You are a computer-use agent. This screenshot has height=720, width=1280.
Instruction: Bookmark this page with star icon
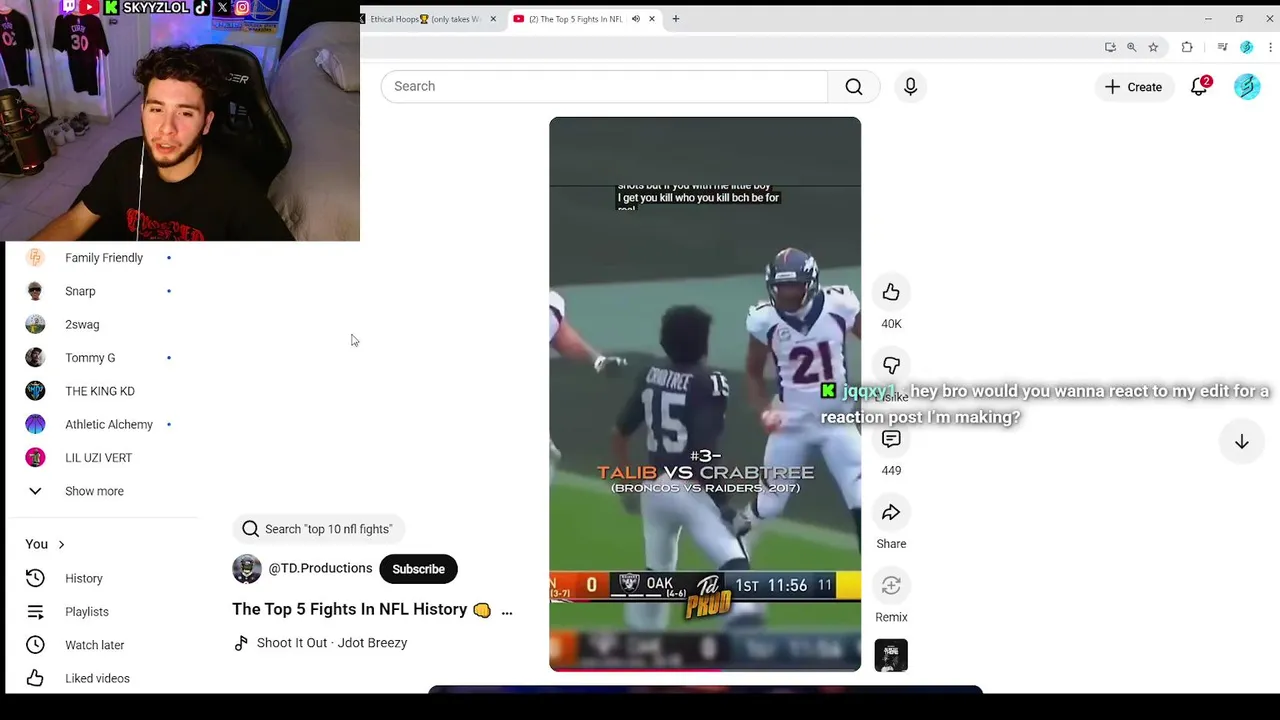(x=1153, y=47)
